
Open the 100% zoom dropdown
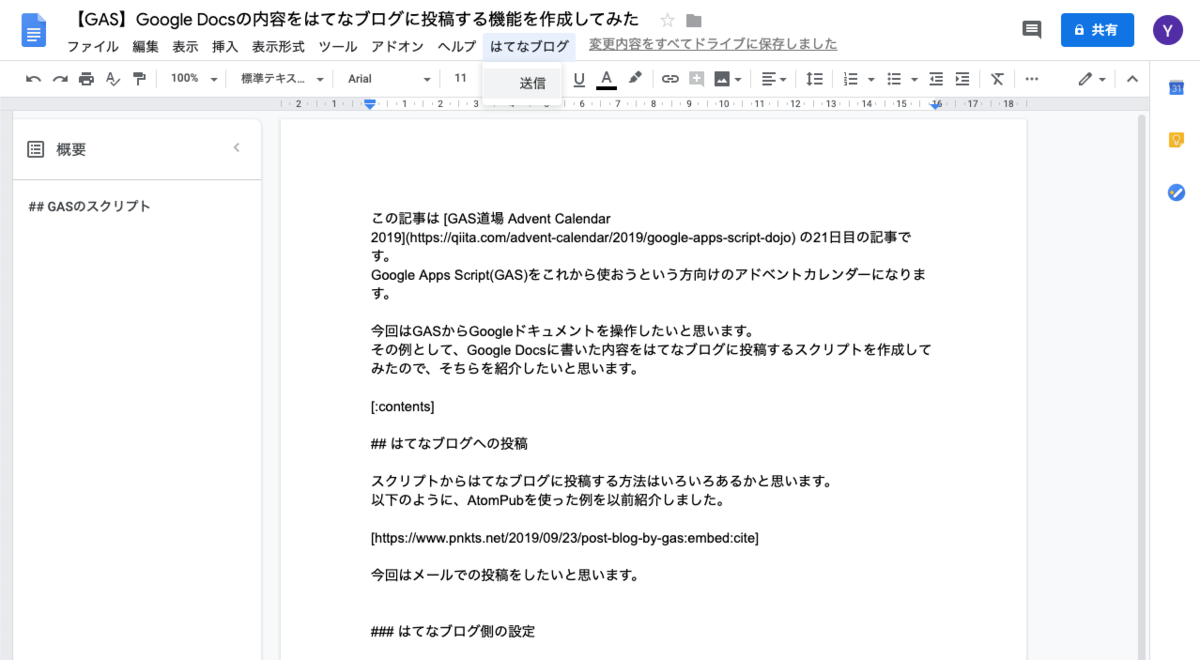click(193, 79)
